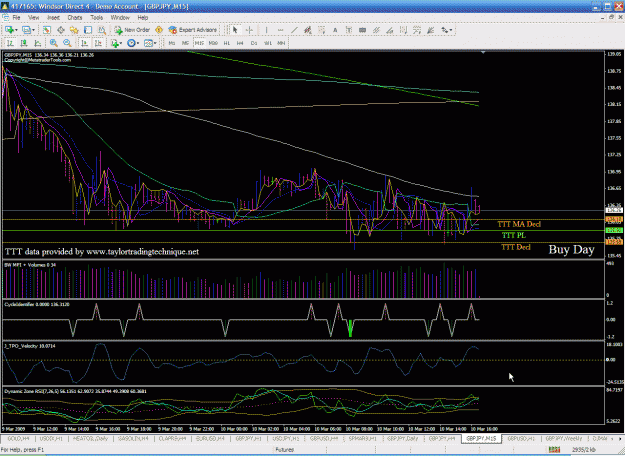Screen dimensions: 625x456
Task: Open the Tools menu
Action: click(96, 18)
